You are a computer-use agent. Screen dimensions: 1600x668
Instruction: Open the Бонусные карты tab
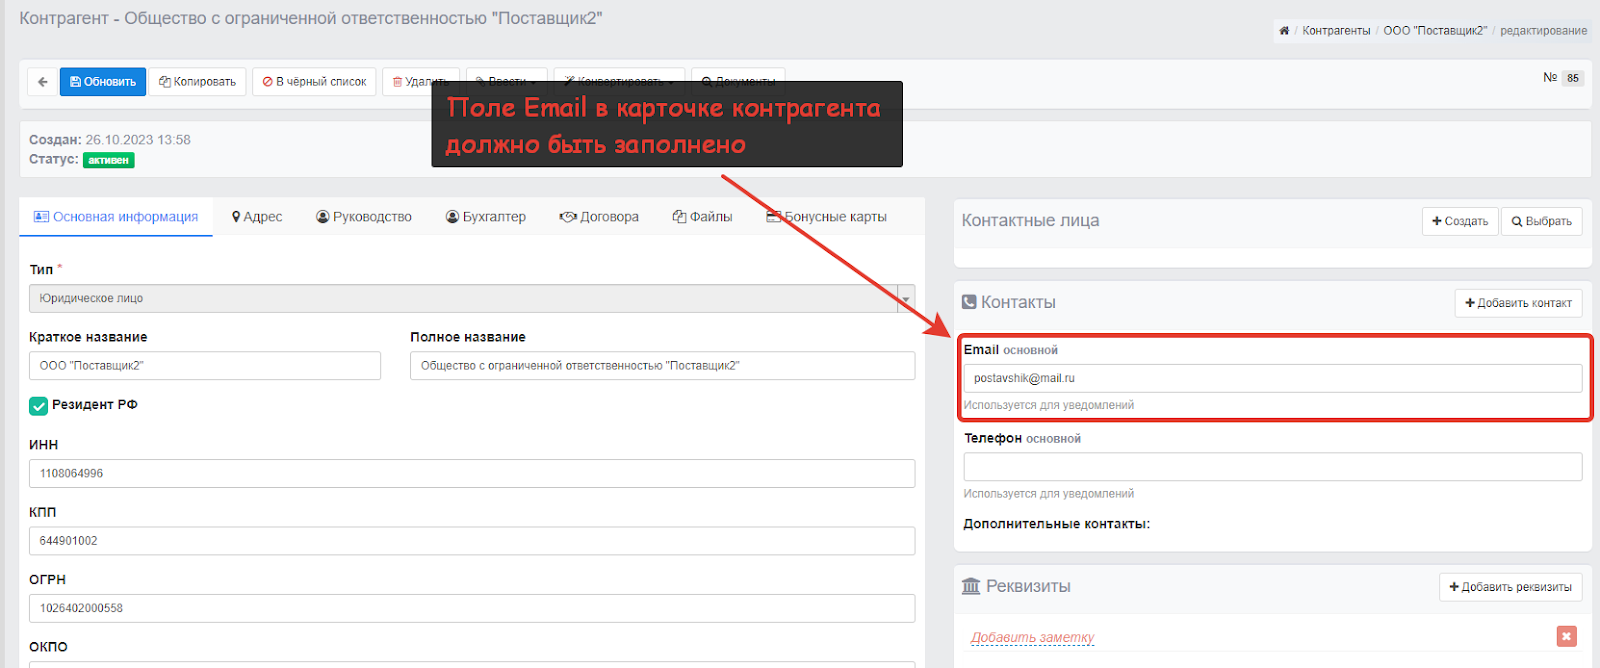[x=827, y=217]
